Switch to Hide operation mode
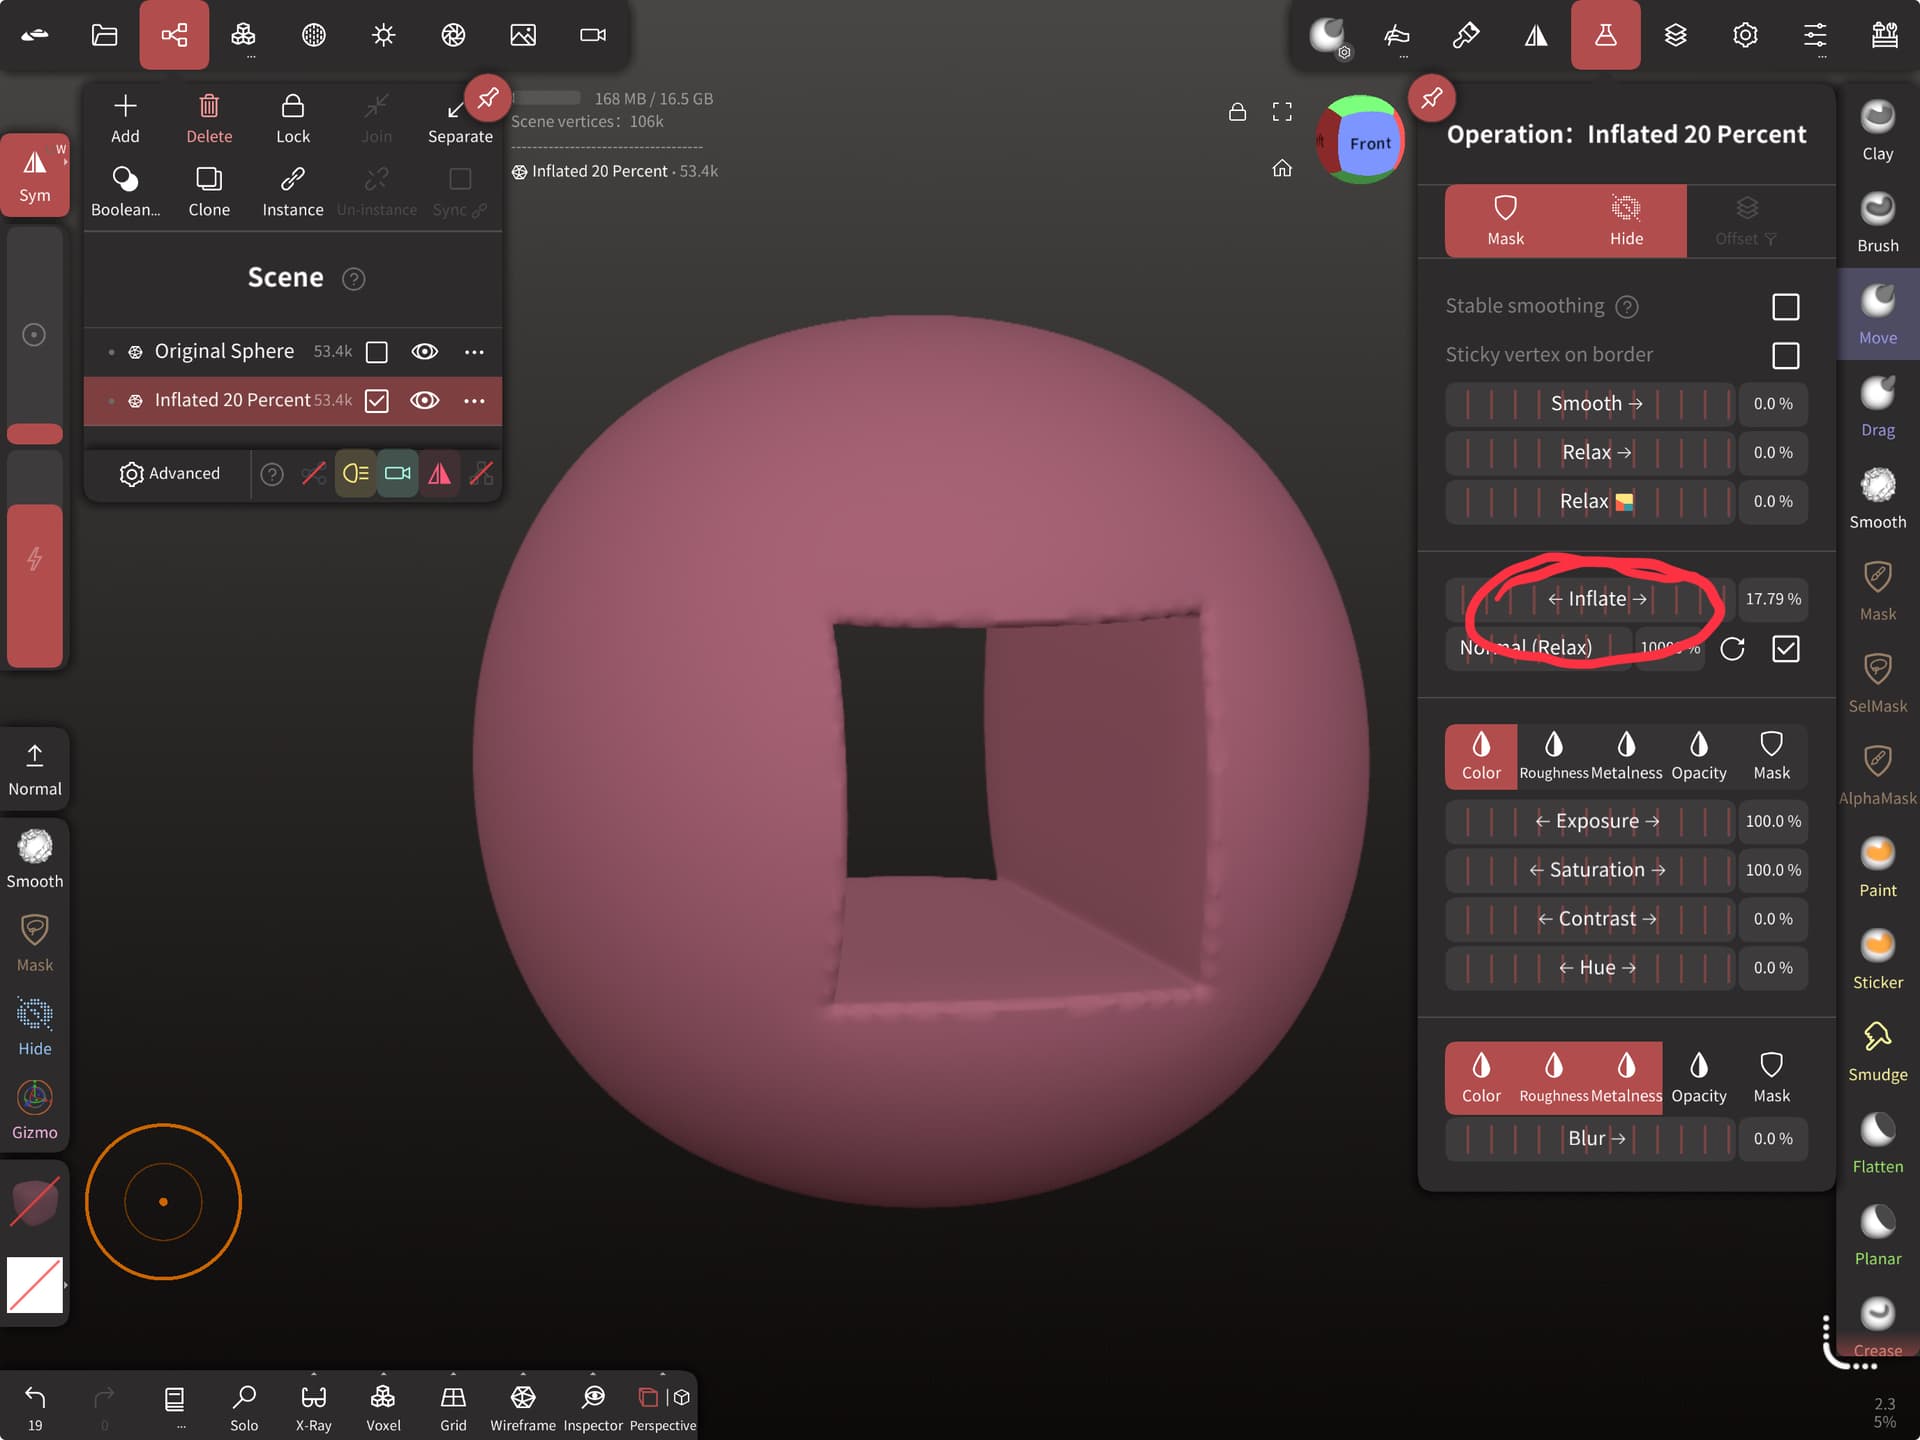This screenshot has width=1920, height=1440. click(1626, 221)
